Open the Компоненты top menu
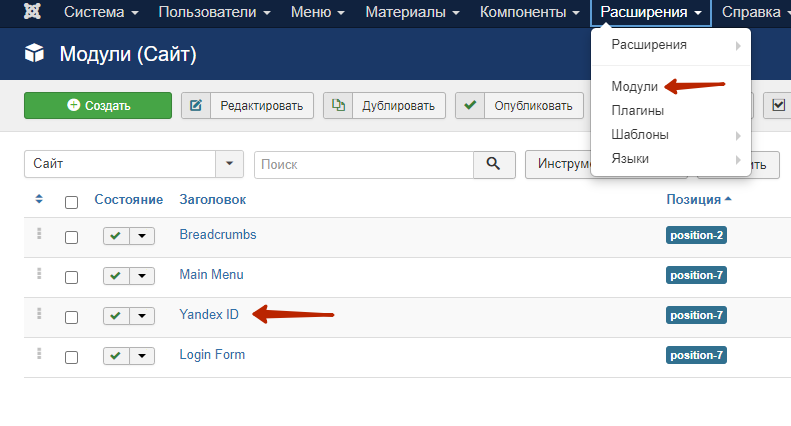The image size is (791, 426). 529,13
